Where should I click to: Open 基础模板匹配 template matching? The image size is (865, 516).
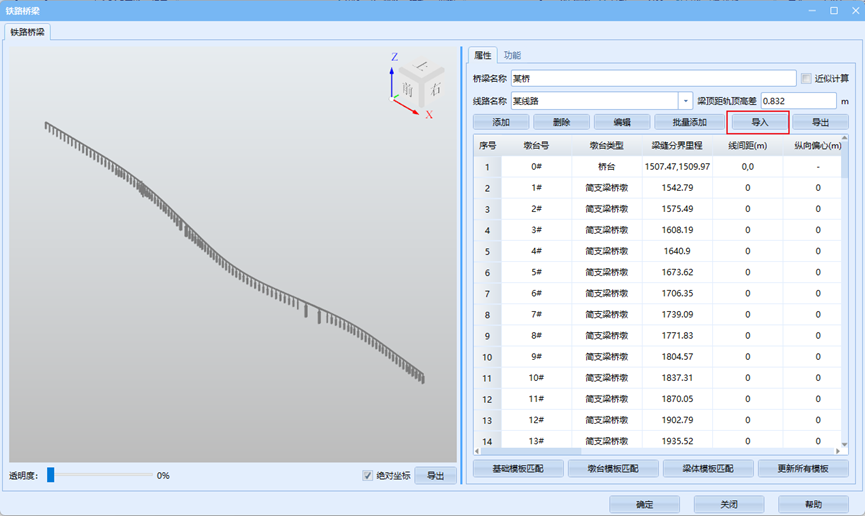(x=513, y=468)
